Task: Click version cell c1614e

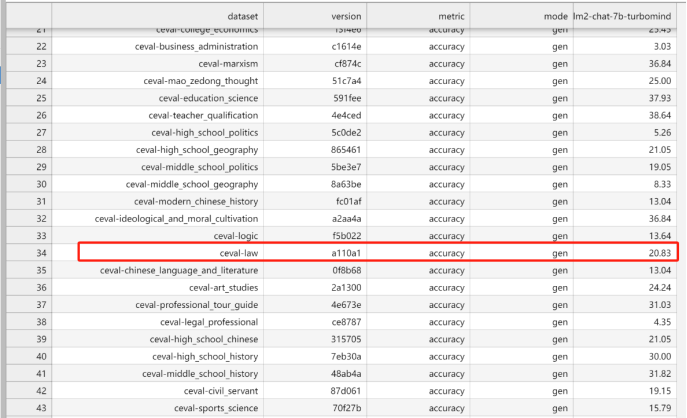Action: (315, 46)
